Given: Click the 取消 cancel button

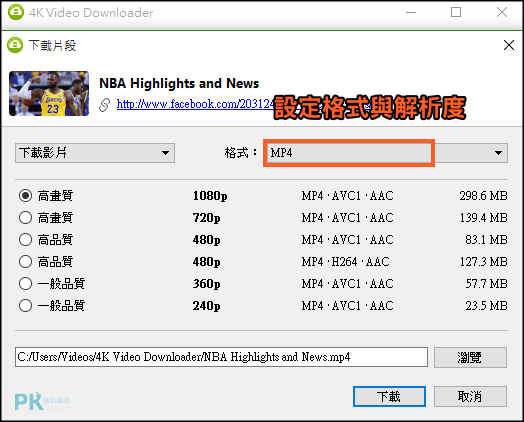Looking at the screenshot, I should coord(470,397).
